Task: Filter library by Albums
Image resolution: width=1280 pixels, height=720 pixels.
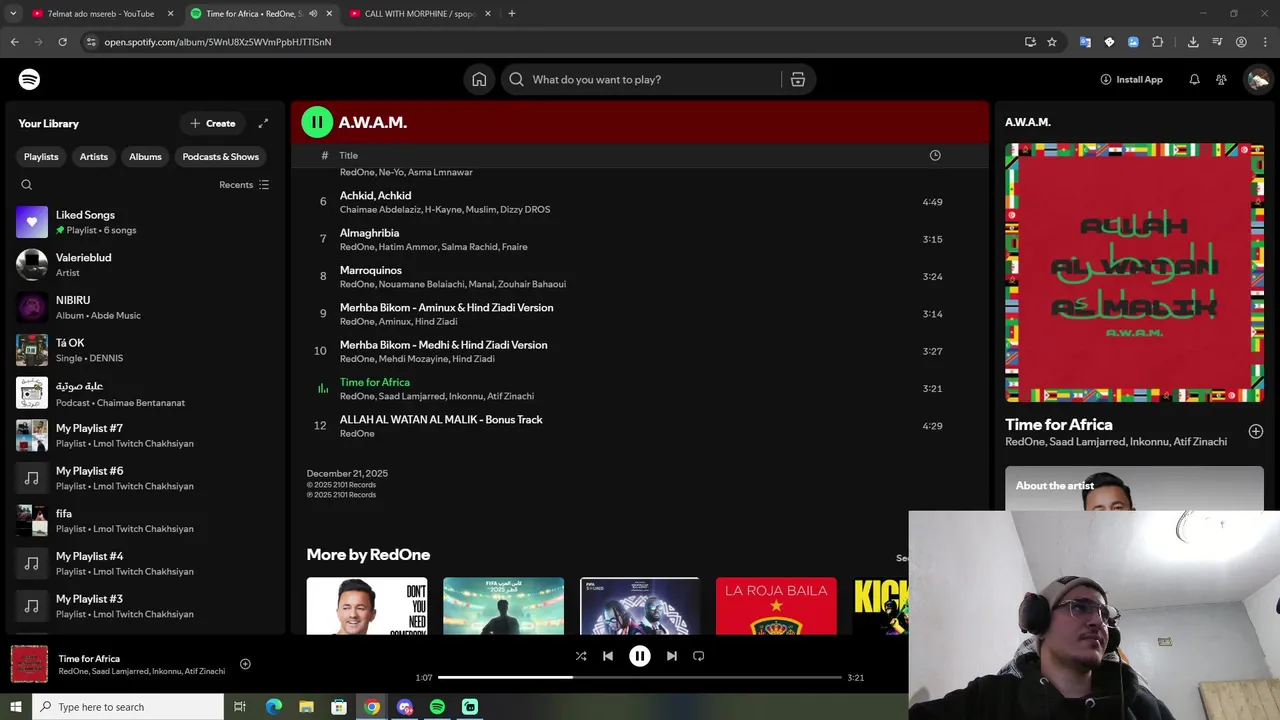Action: [145, 157]
